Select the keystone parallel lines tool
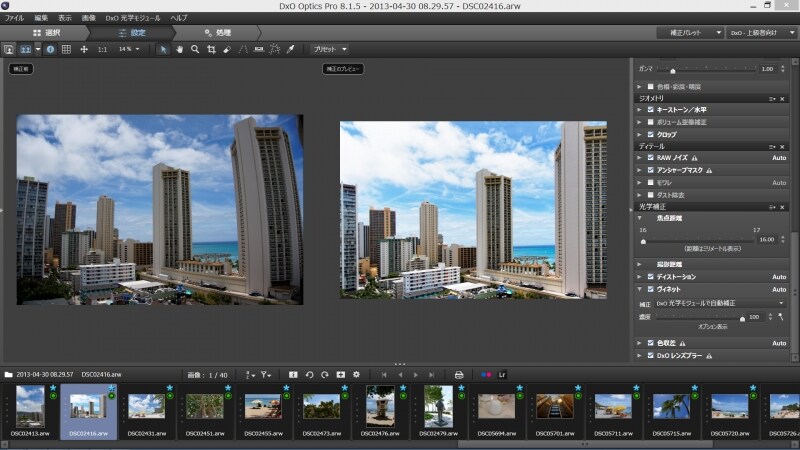 (x=243, y=49)
